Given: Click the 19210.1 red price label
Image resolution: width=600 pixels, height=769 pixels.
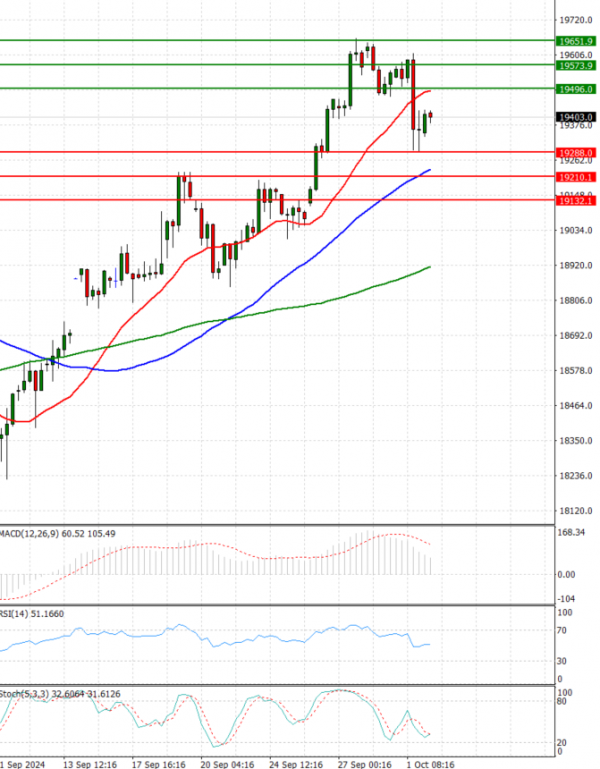Looking at the screenshot, I should pyautogui.click(x=575, y=177).
